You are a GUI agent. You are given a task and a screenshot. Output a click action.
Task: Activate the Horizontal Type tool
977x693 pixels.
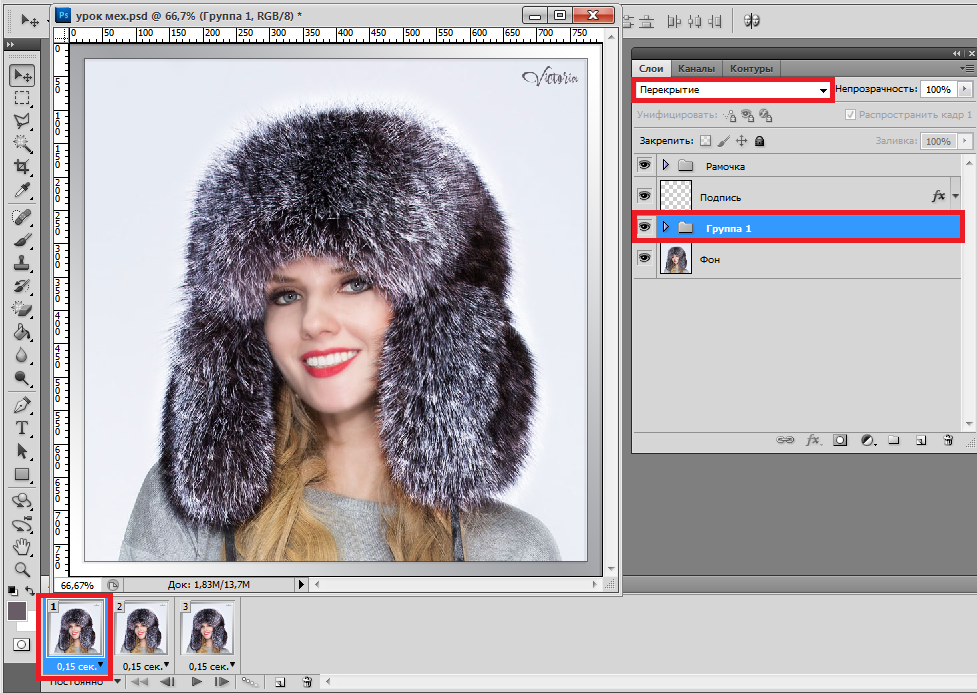(x=21, y=428)
